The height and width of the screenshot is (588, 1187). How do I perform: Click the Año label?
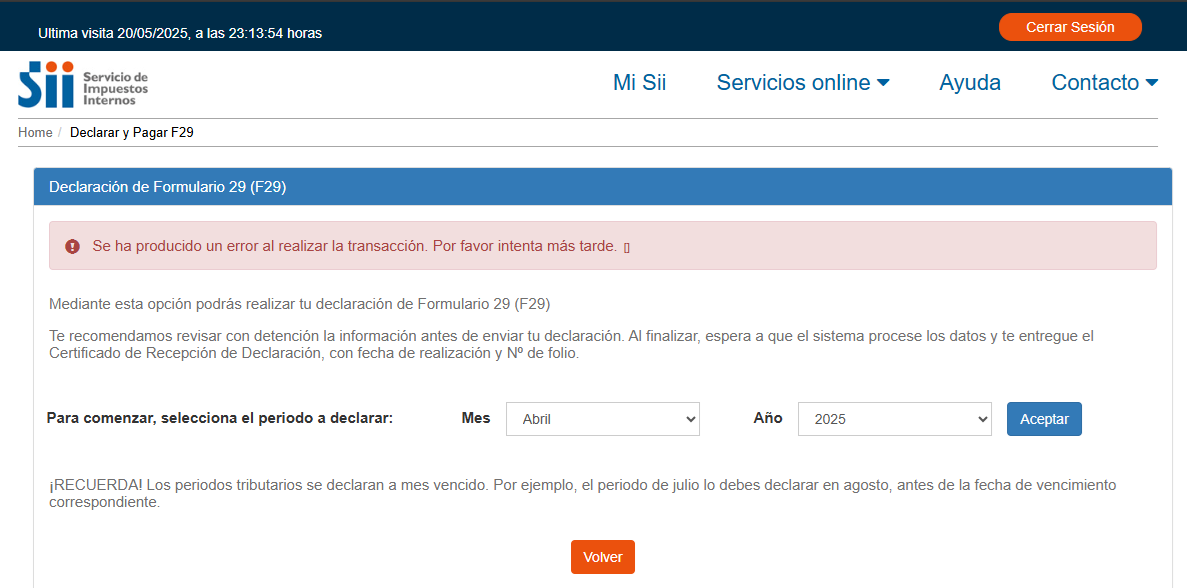click(768, 418)
